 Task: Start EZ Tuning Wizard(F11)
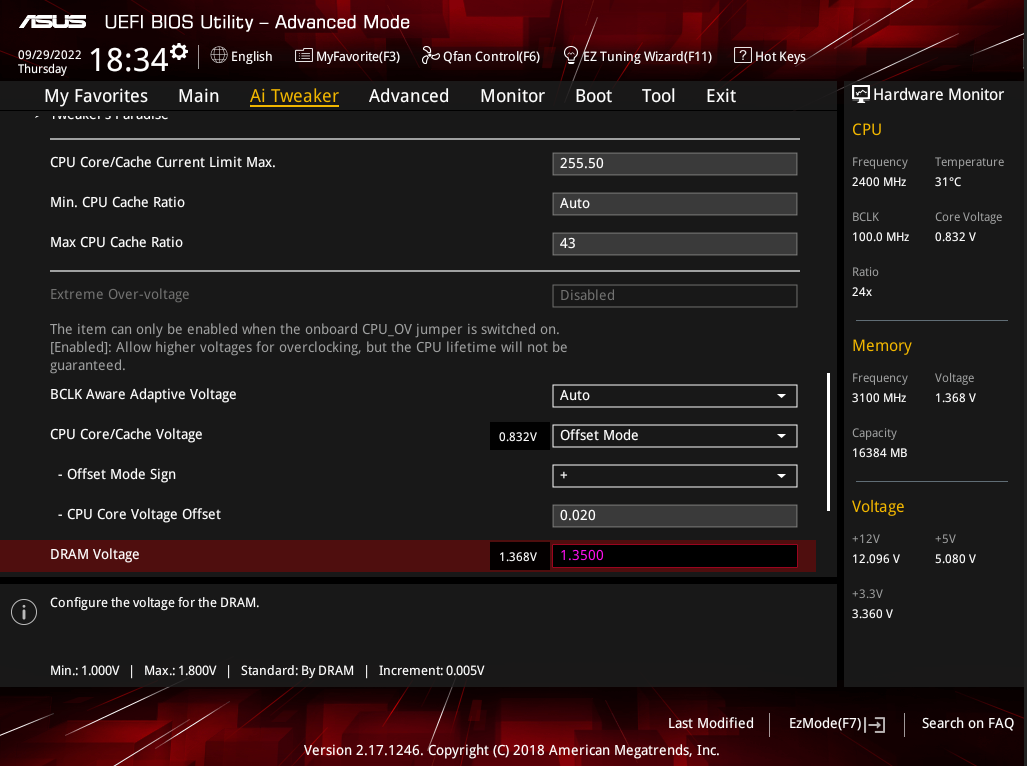pyautogui.click(x=647, y=56)
